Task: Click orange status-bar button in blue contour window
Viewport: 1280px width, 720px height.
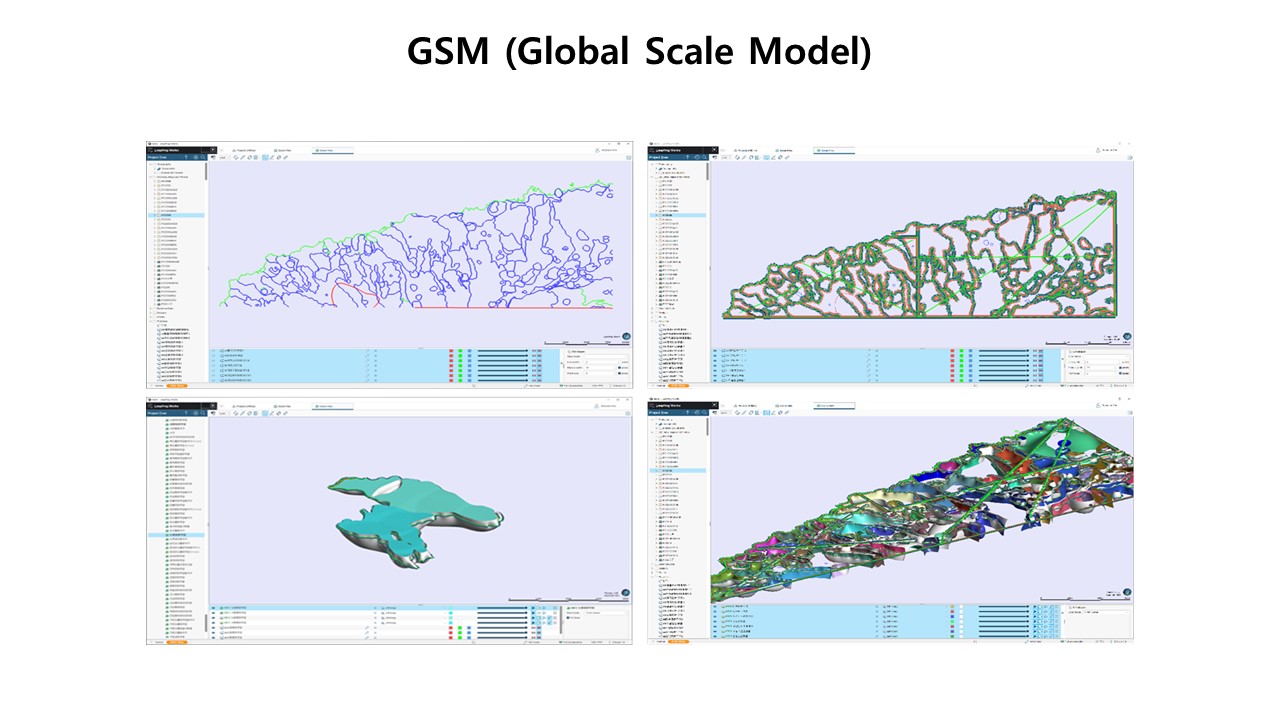Action: pos(177,386)
